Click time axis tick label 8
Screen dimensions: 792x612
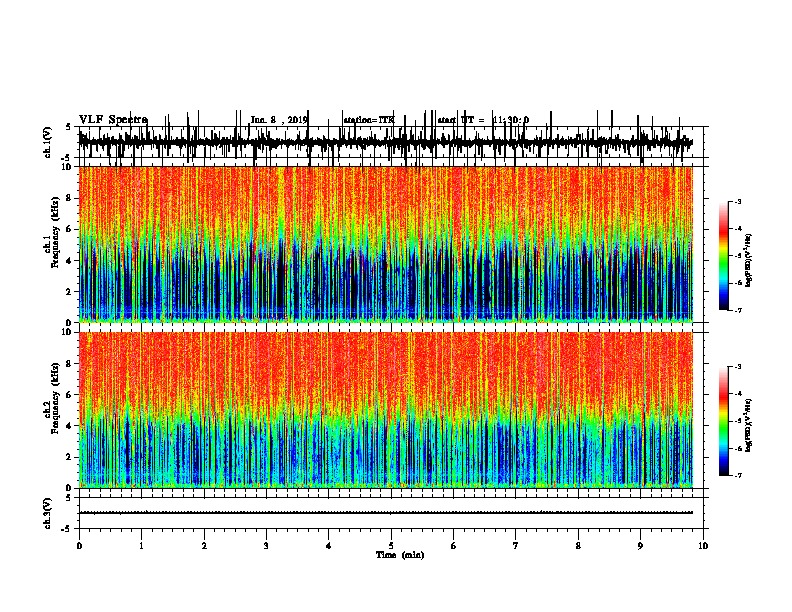click(x=578, y=546)
